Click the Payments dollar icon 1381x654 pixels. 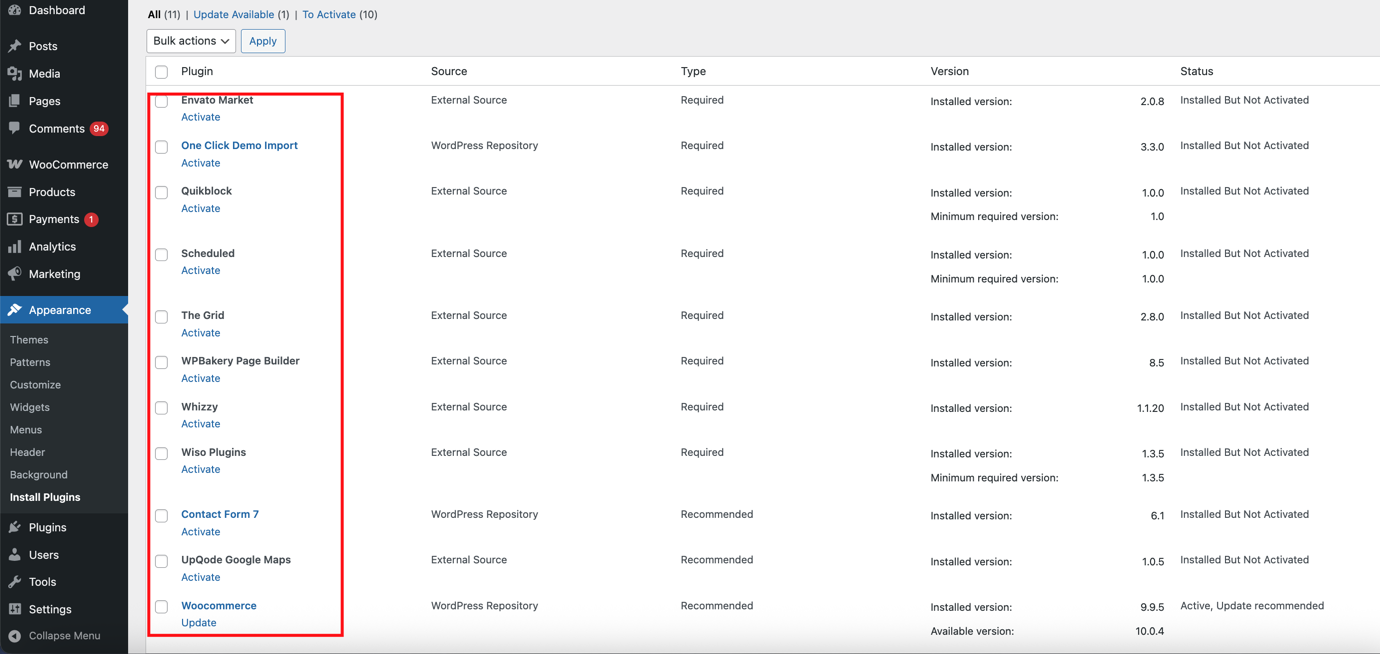[x=15, y=219]
